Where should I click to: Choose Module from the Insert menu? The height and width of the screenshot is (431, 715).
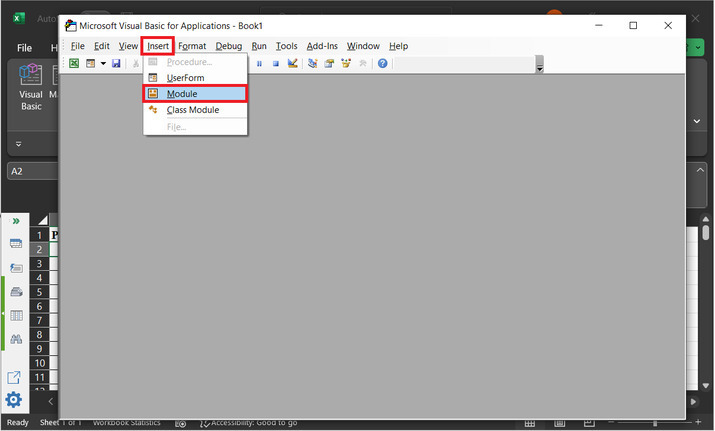[x=195, y=93]
